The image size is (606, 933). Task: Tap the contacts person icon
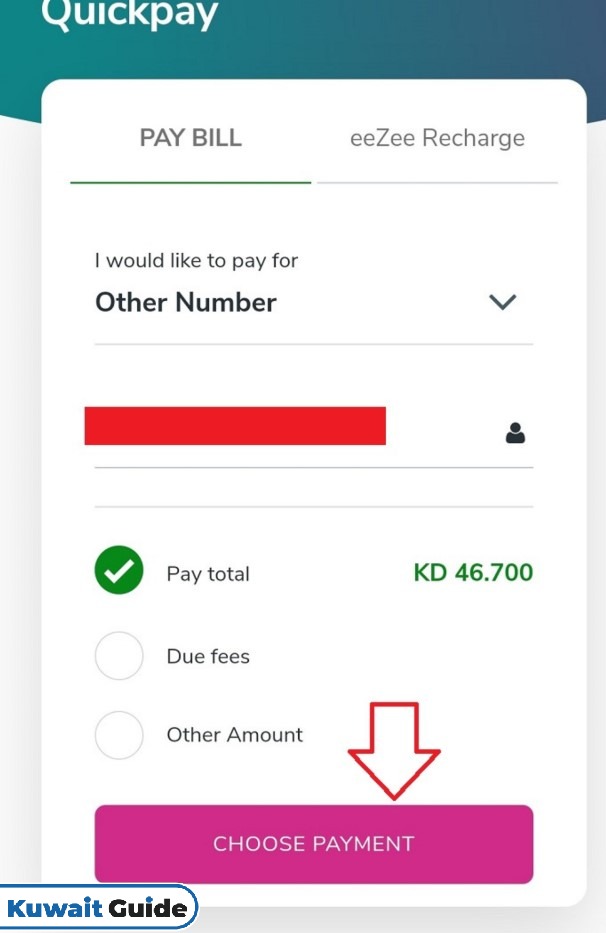tap(515, 433)
